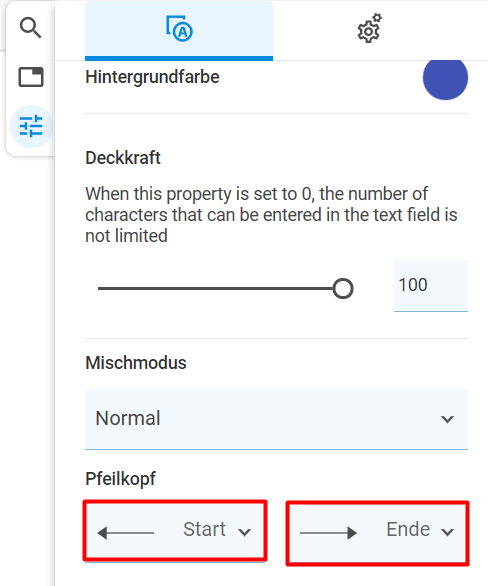
Task: Click the Deckkraft slider handle
Action: coord(343,289)
